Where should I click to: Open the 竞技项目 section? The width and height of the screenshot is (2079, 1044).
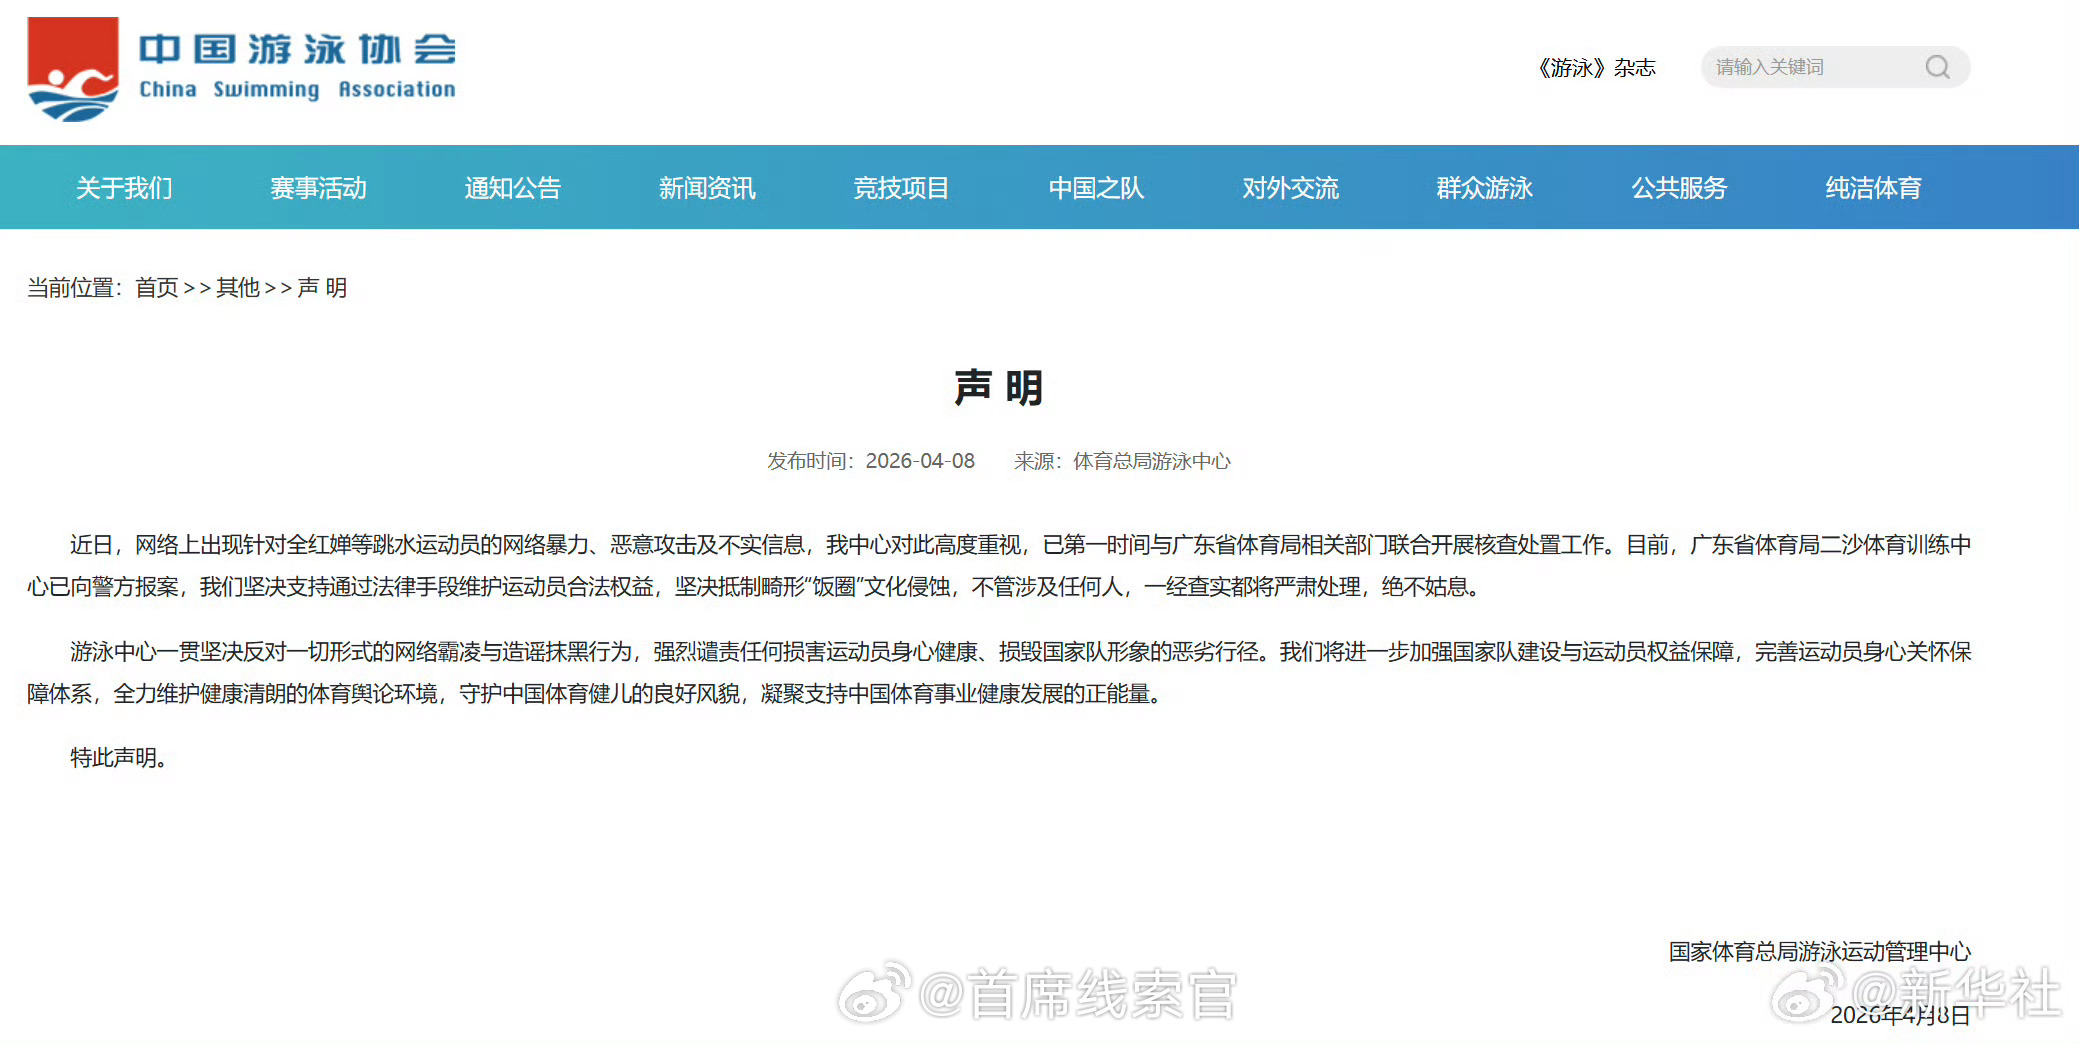click(900, 187)
